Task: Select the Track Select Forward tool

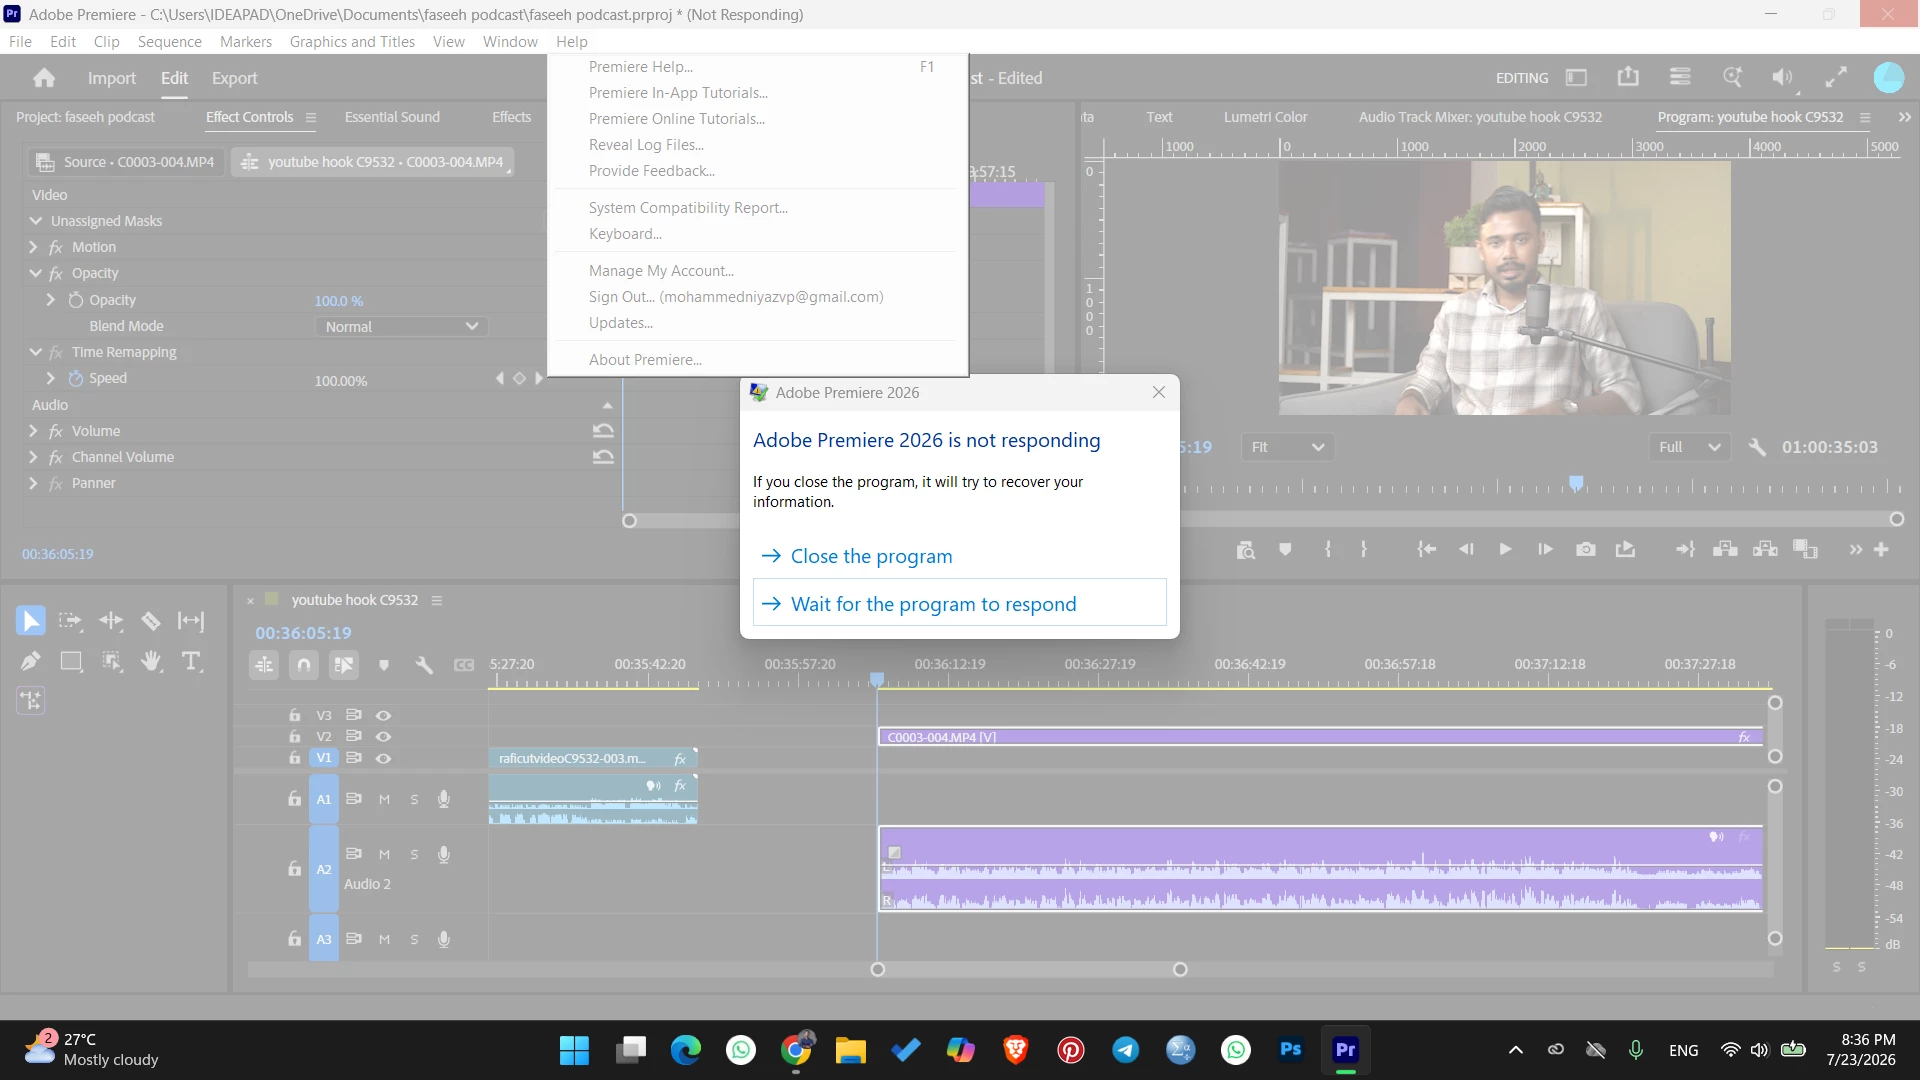Action: click(x=70, y=621)
